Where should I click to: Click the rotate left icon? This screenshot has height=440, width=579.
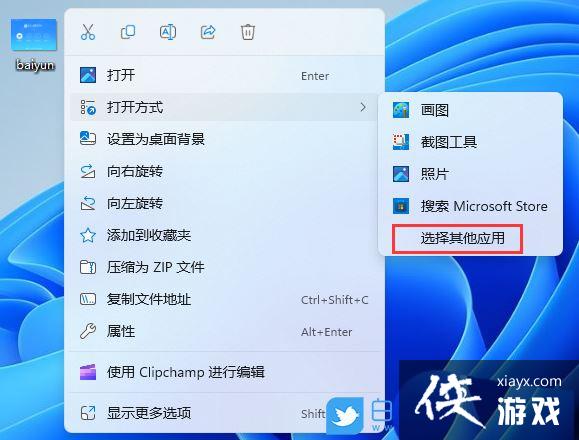click(x=88, y=203)
